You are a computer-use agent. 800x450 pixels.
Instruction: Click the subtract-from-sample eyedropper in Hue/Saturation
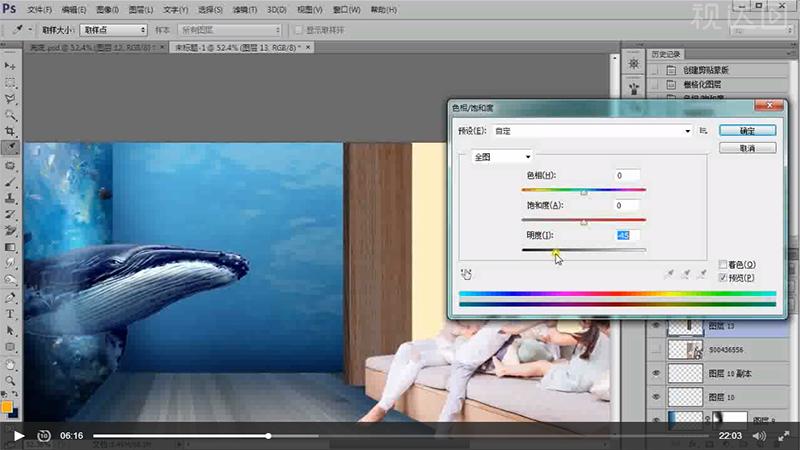pos(702,274)
